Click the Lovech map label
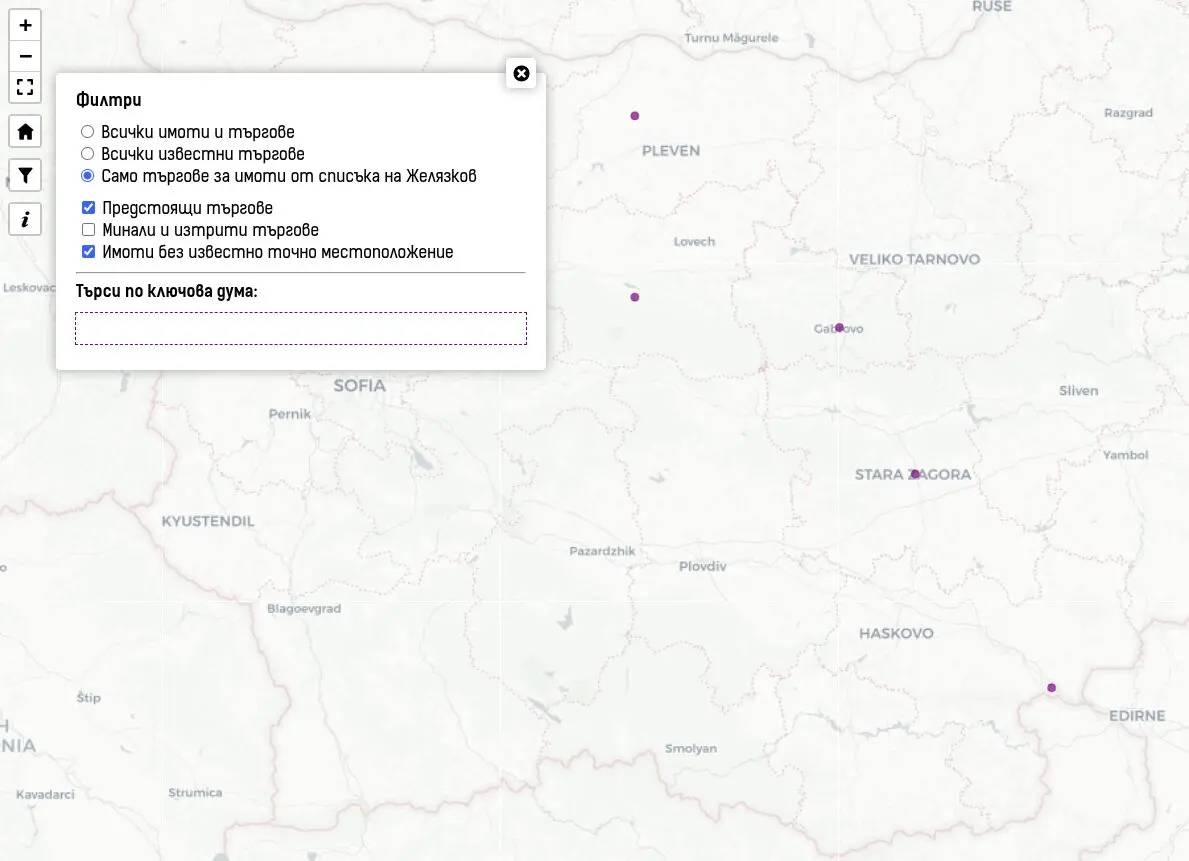The width and height of the screenshot is (1189, 861). click(x=695, y=242)
